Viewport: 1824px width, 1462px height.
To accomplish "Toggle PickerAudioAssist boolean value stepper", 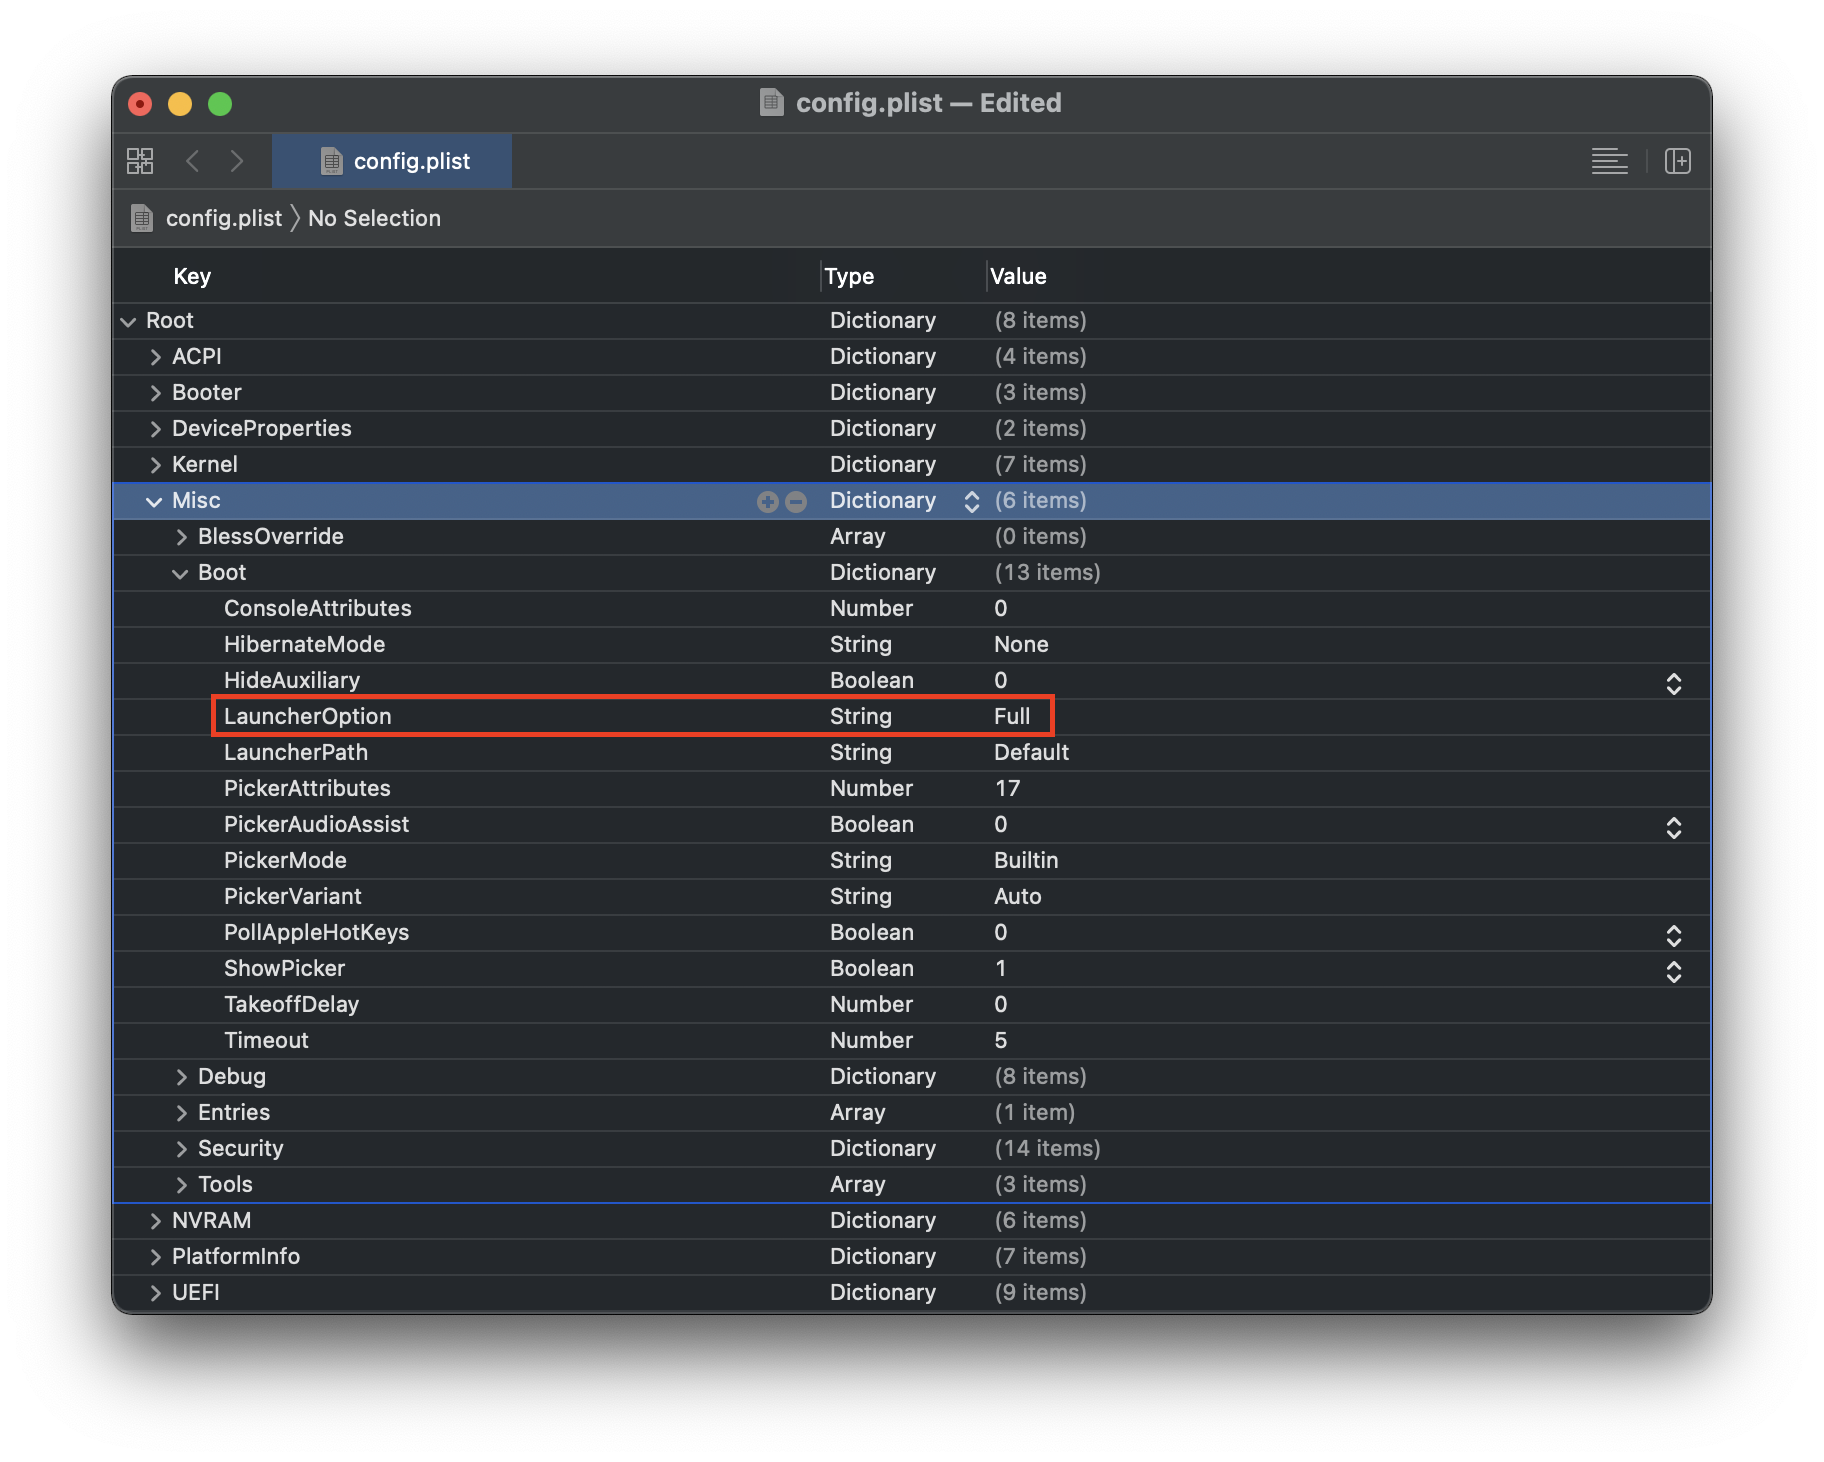I will 1673,828.
